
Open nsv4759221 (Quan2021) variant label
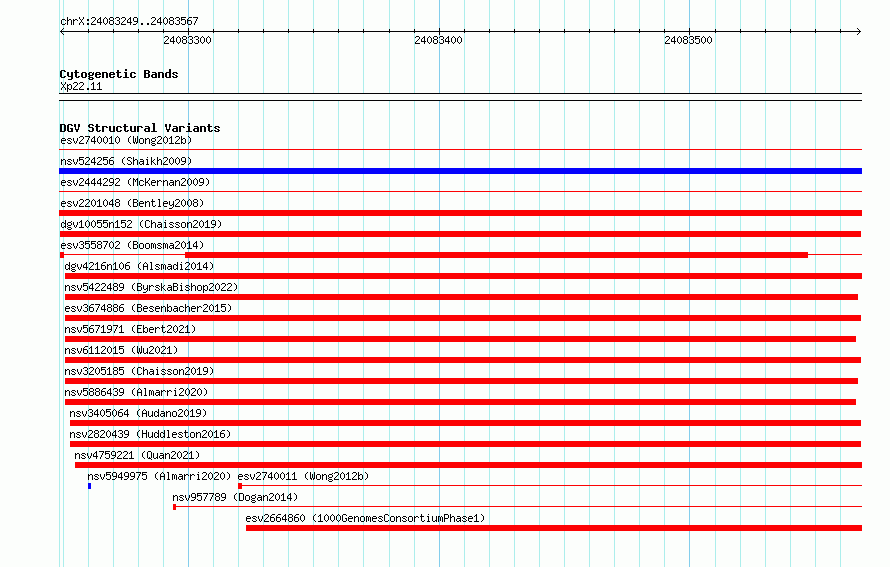click(137, 455)
